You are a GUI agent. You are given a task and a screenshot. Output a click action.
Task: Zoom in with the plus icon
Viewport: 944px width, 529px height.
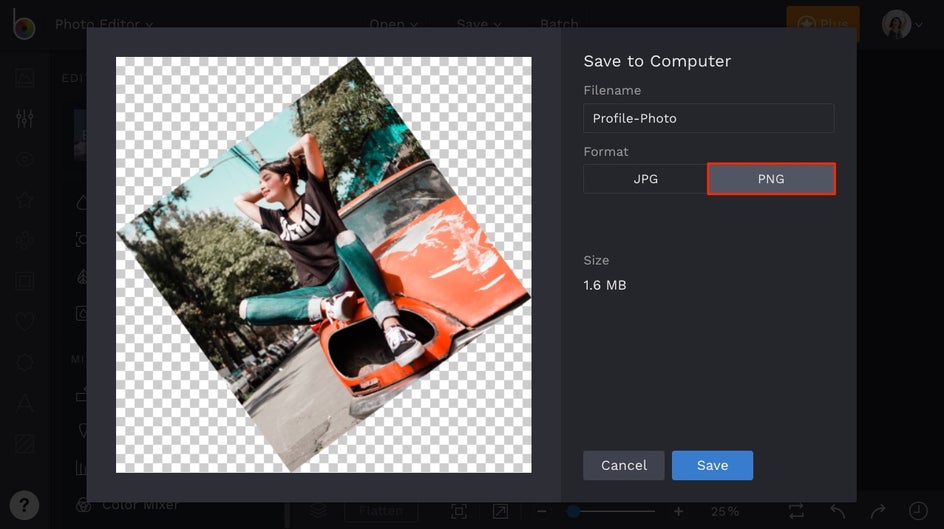(x=678, y=512)
